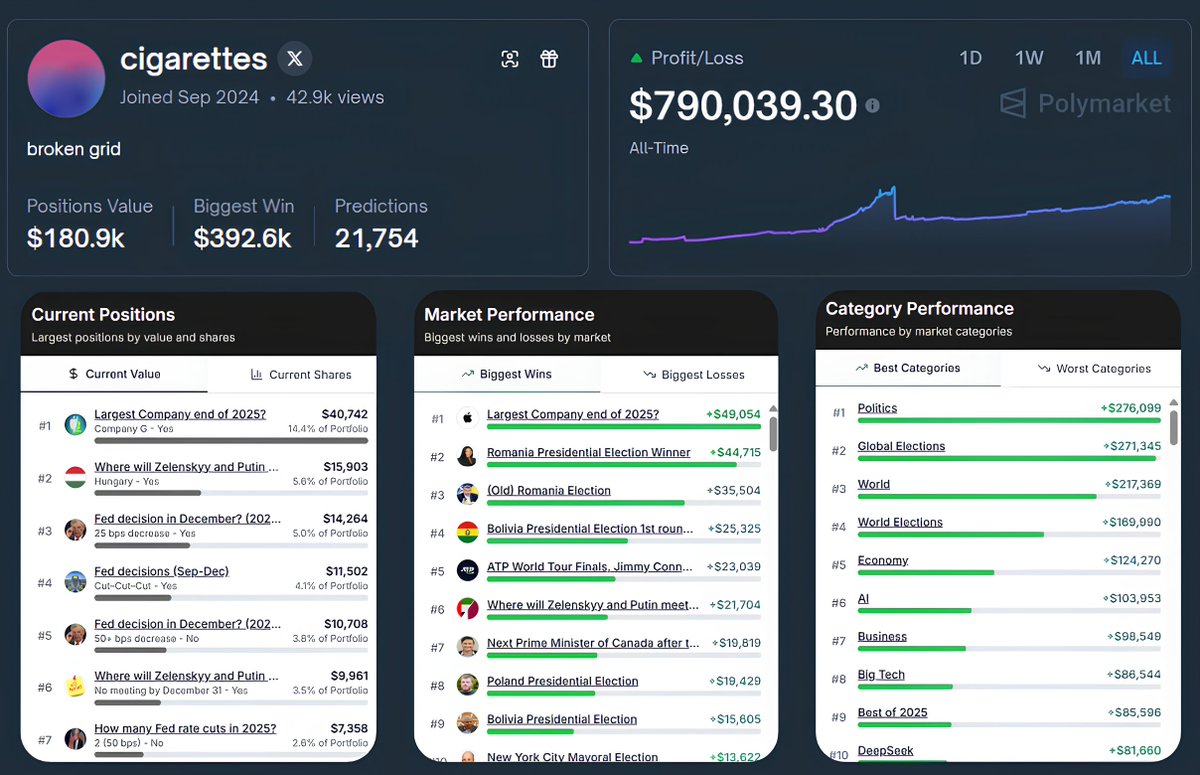Screen dimensions: 1200x775
Task: Open the Politics category link
Action: click(877, 407)
